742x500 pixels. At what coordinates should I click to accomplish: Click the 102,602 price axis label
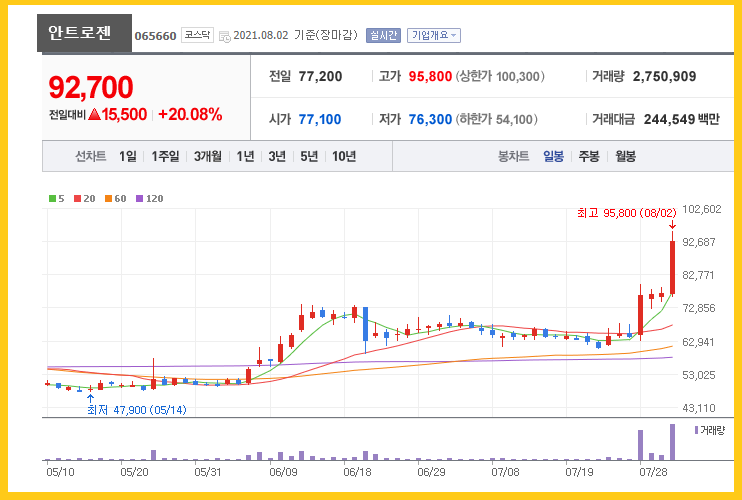(702, 209)
